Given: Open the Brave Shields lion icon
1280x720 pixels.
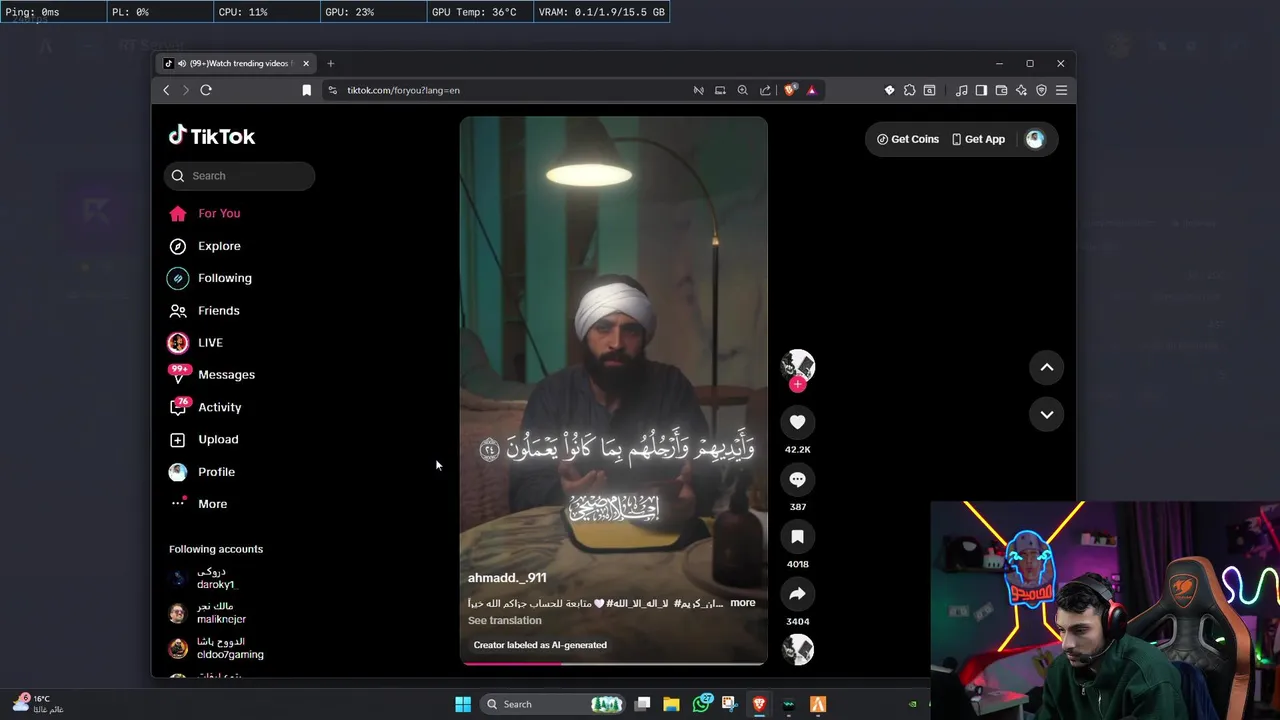Looking at the screenshot, I should 790,90.
